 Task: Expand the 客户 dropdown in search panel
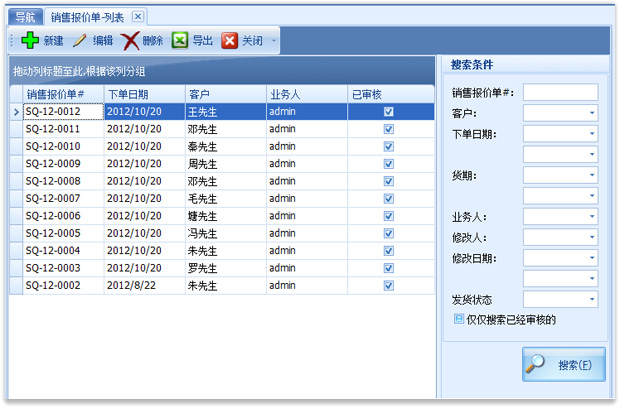click(x=592, y=114)
